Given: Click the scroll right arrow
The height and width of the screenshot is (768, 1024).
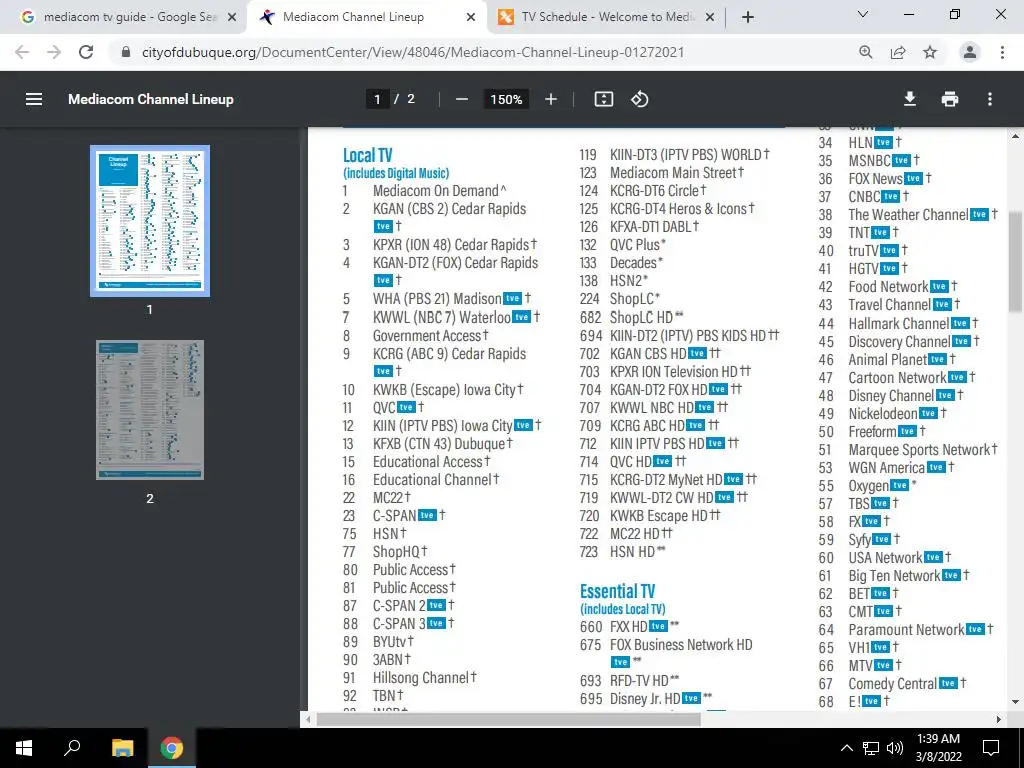Looking at the screenshot, I should tap(999, 719).
